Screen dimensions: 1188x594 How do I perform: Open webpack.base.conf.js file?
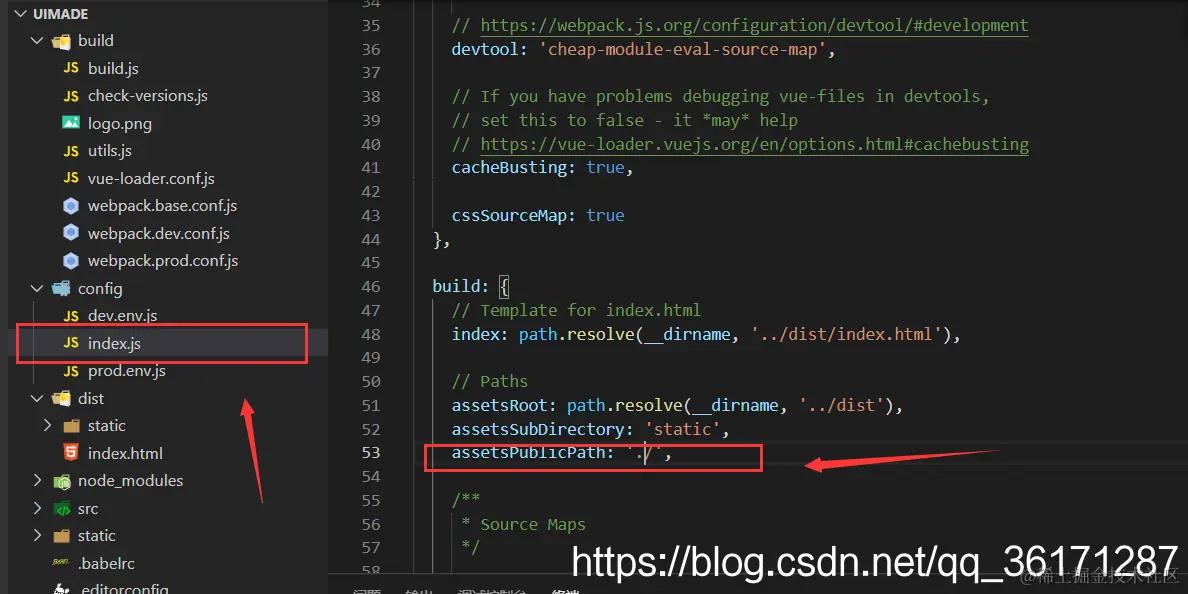163,205
